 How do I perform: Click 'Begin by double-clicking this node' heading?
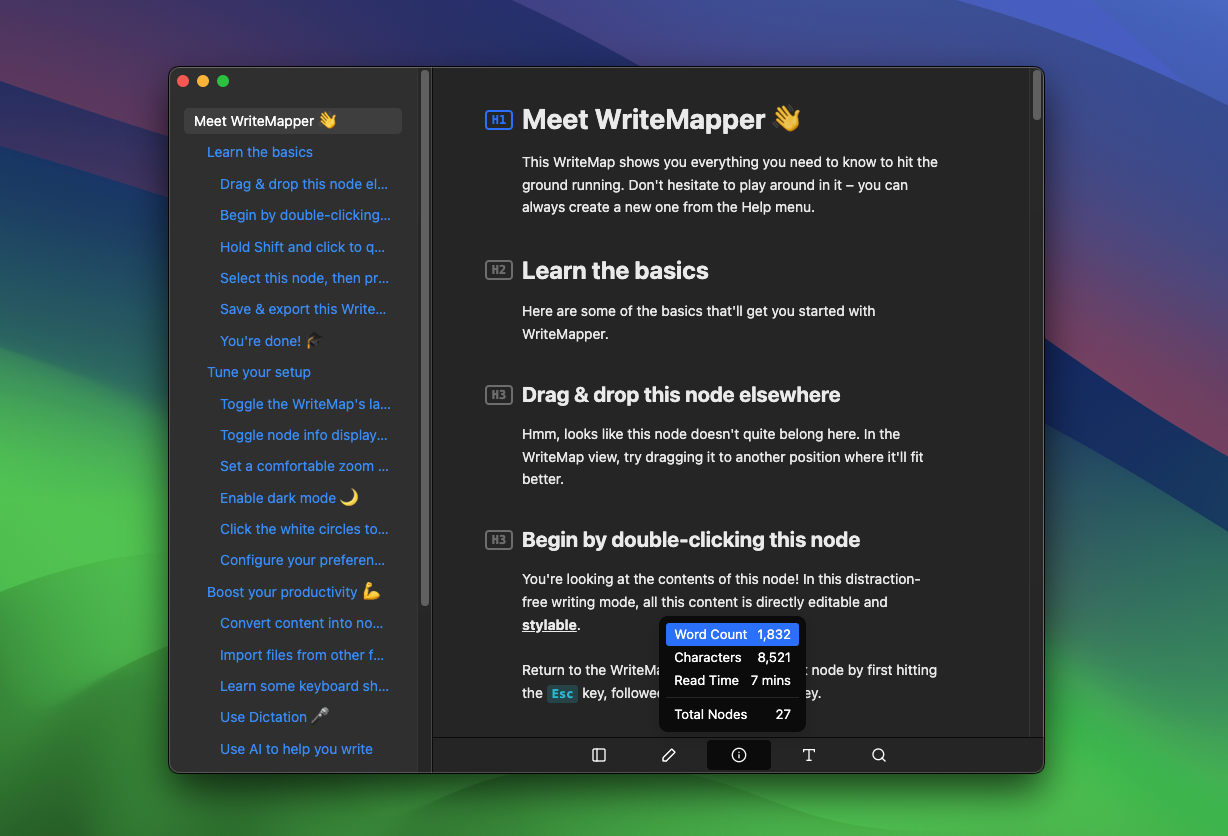(691, 540)
